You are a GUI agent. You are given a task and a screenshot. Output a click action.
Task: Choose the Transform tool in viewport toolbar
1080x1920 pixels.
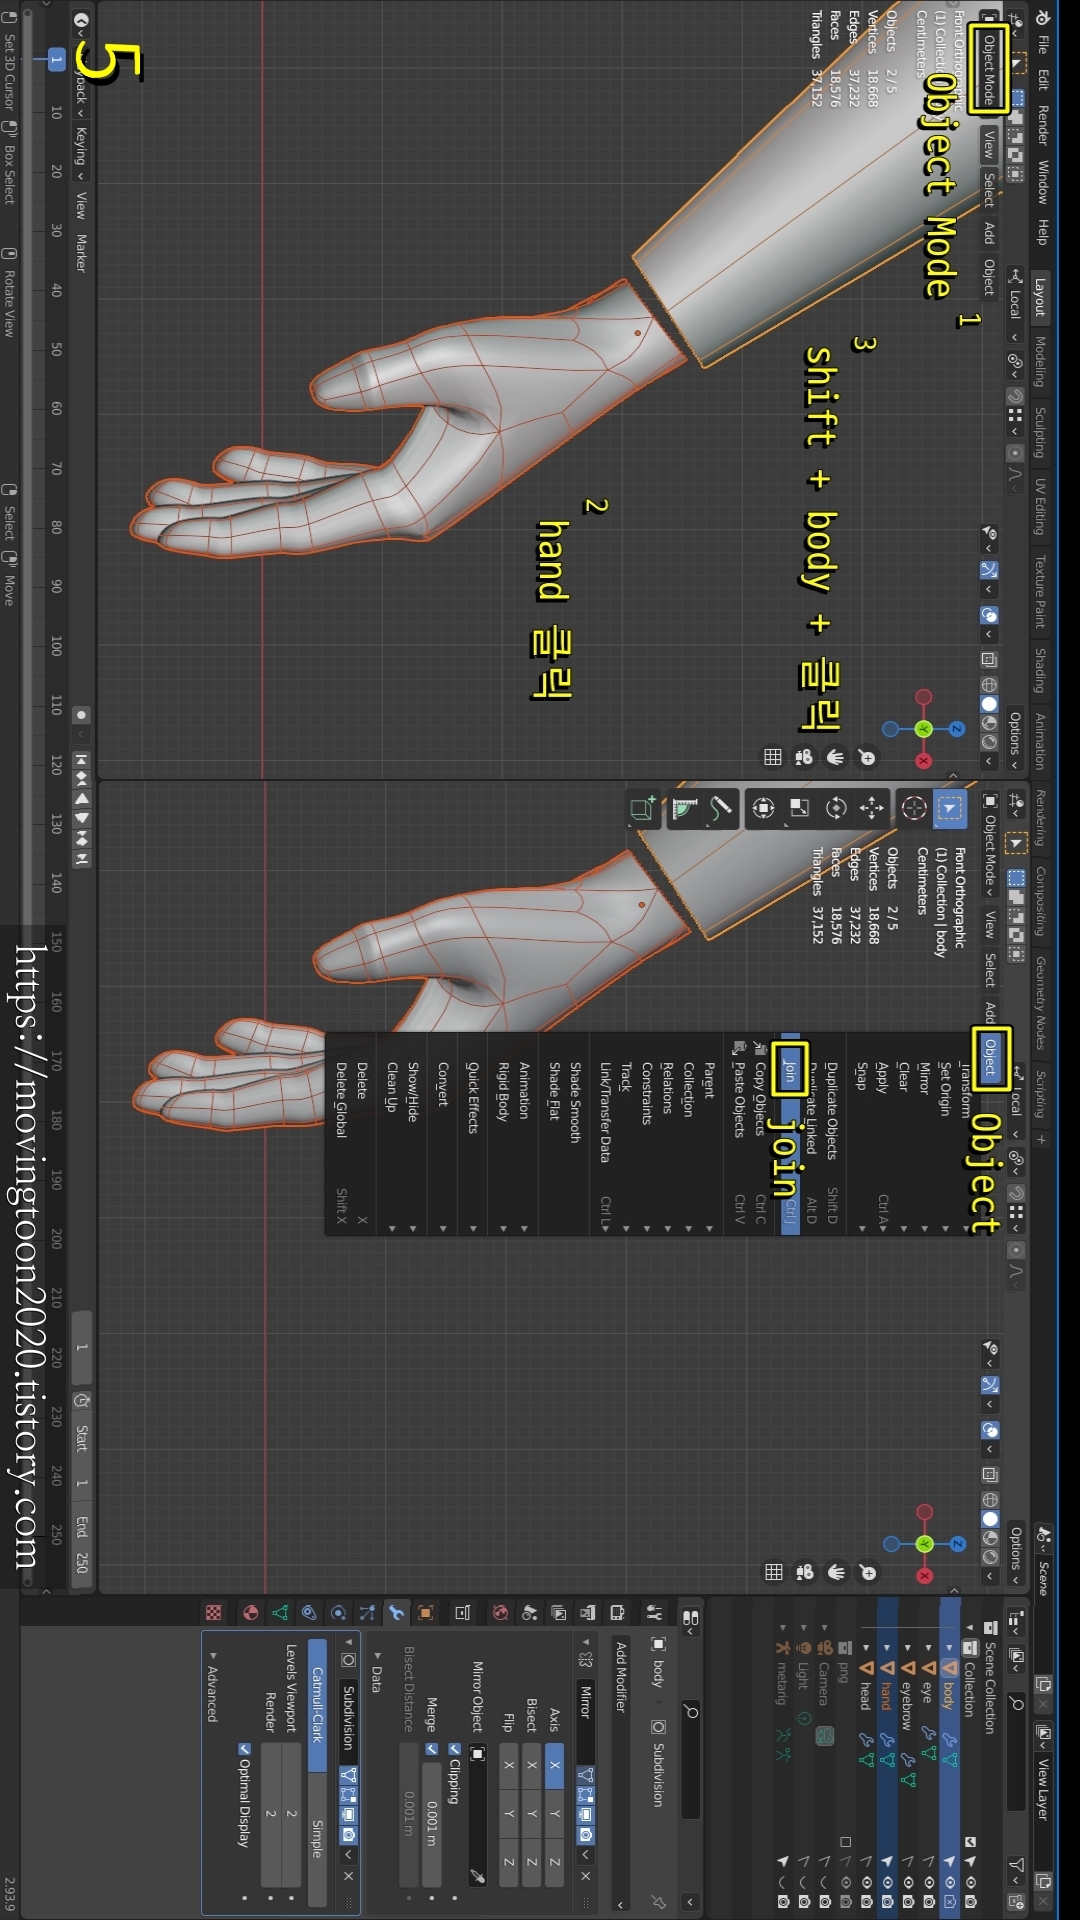763,809
